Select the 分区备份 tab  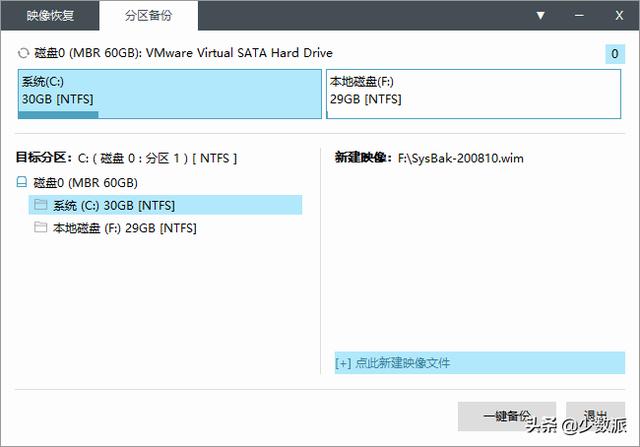[149, 16]
